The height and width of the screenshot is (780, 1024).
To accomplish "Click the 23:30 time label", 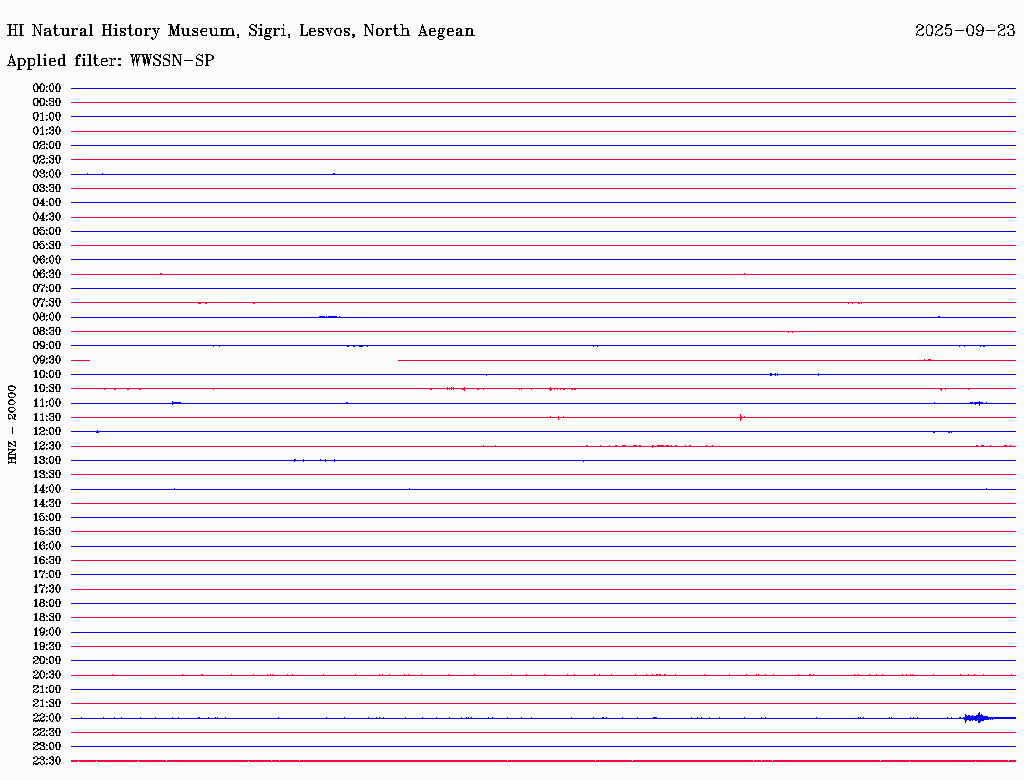I will coord(47,761).
